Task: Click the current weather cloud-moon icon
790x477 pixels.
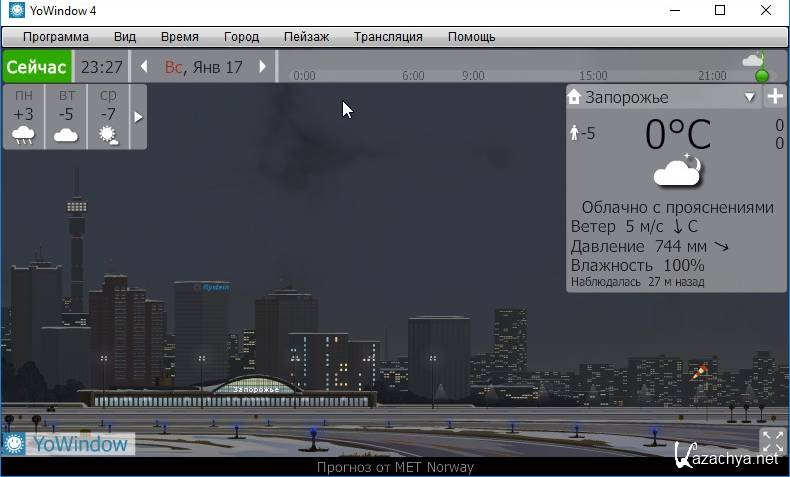Action: click(677, 171)
